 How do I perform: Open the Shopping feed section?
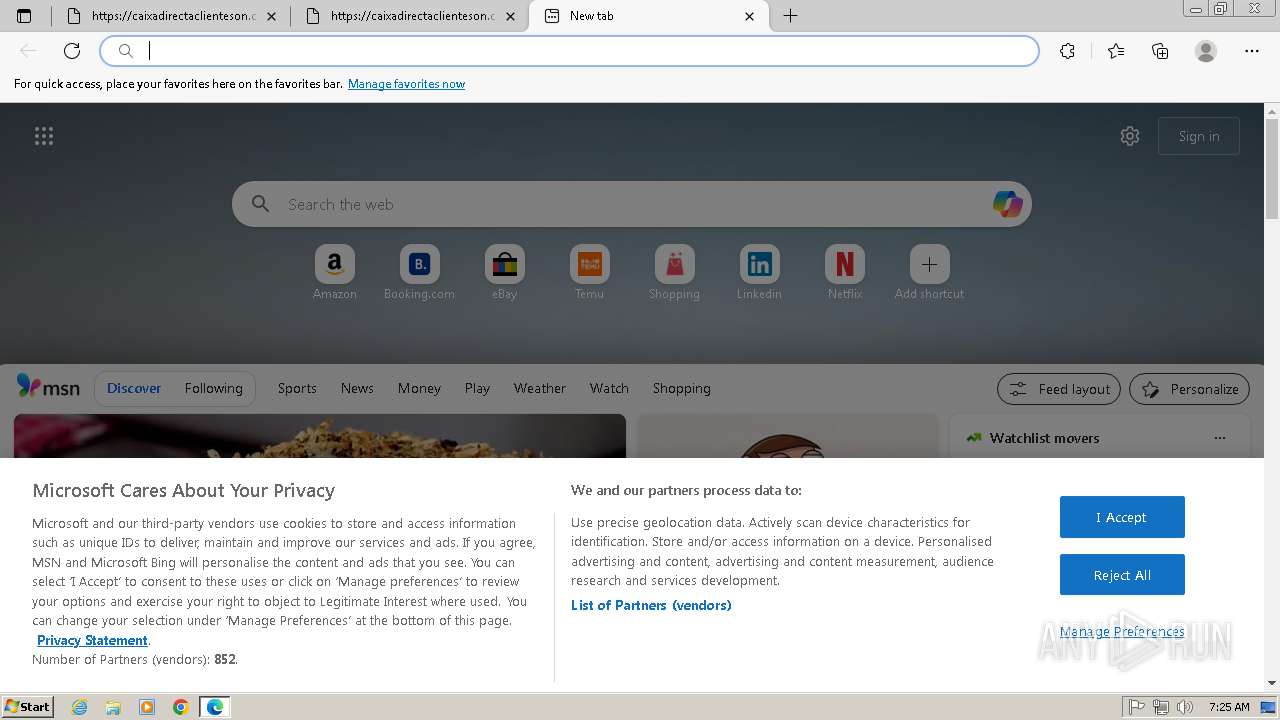pyautogui.click(x=682, y=388)
